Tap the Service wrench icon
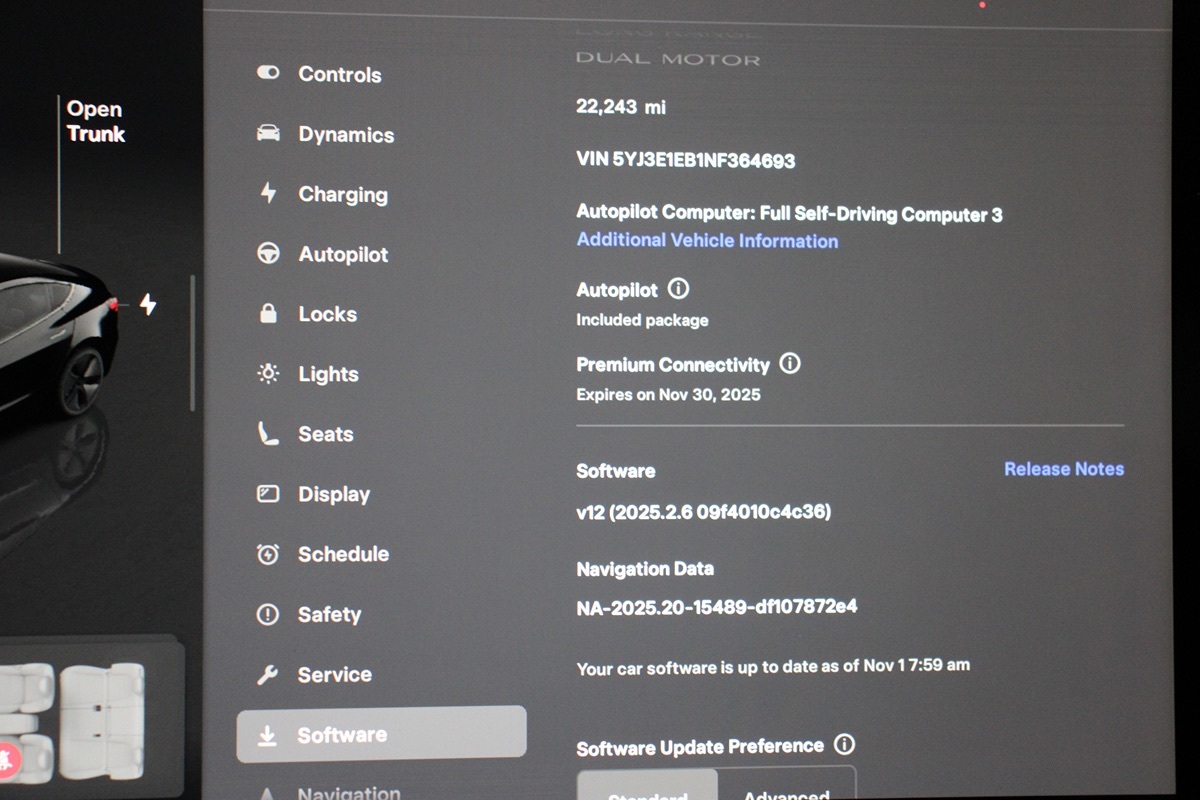Viewport: 1200px width, 800px height. (267, 675)
